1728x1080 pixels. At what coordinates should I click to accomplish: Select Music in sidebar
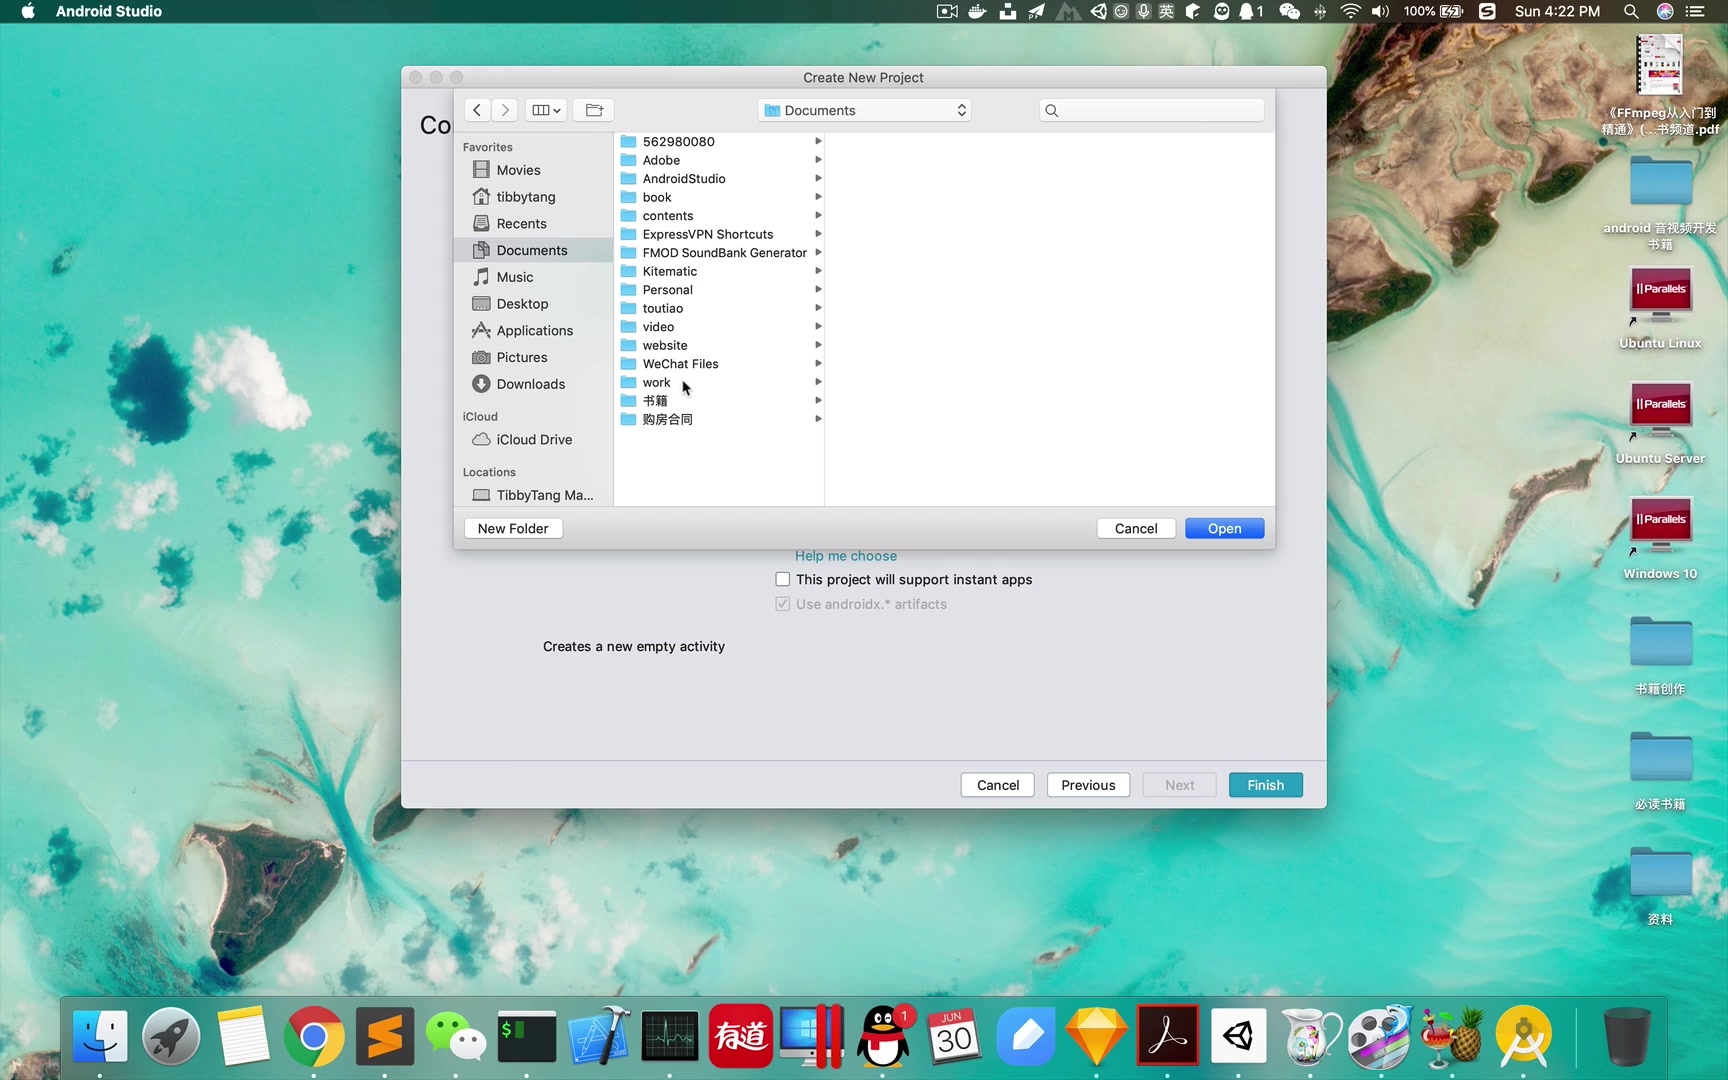533,277
